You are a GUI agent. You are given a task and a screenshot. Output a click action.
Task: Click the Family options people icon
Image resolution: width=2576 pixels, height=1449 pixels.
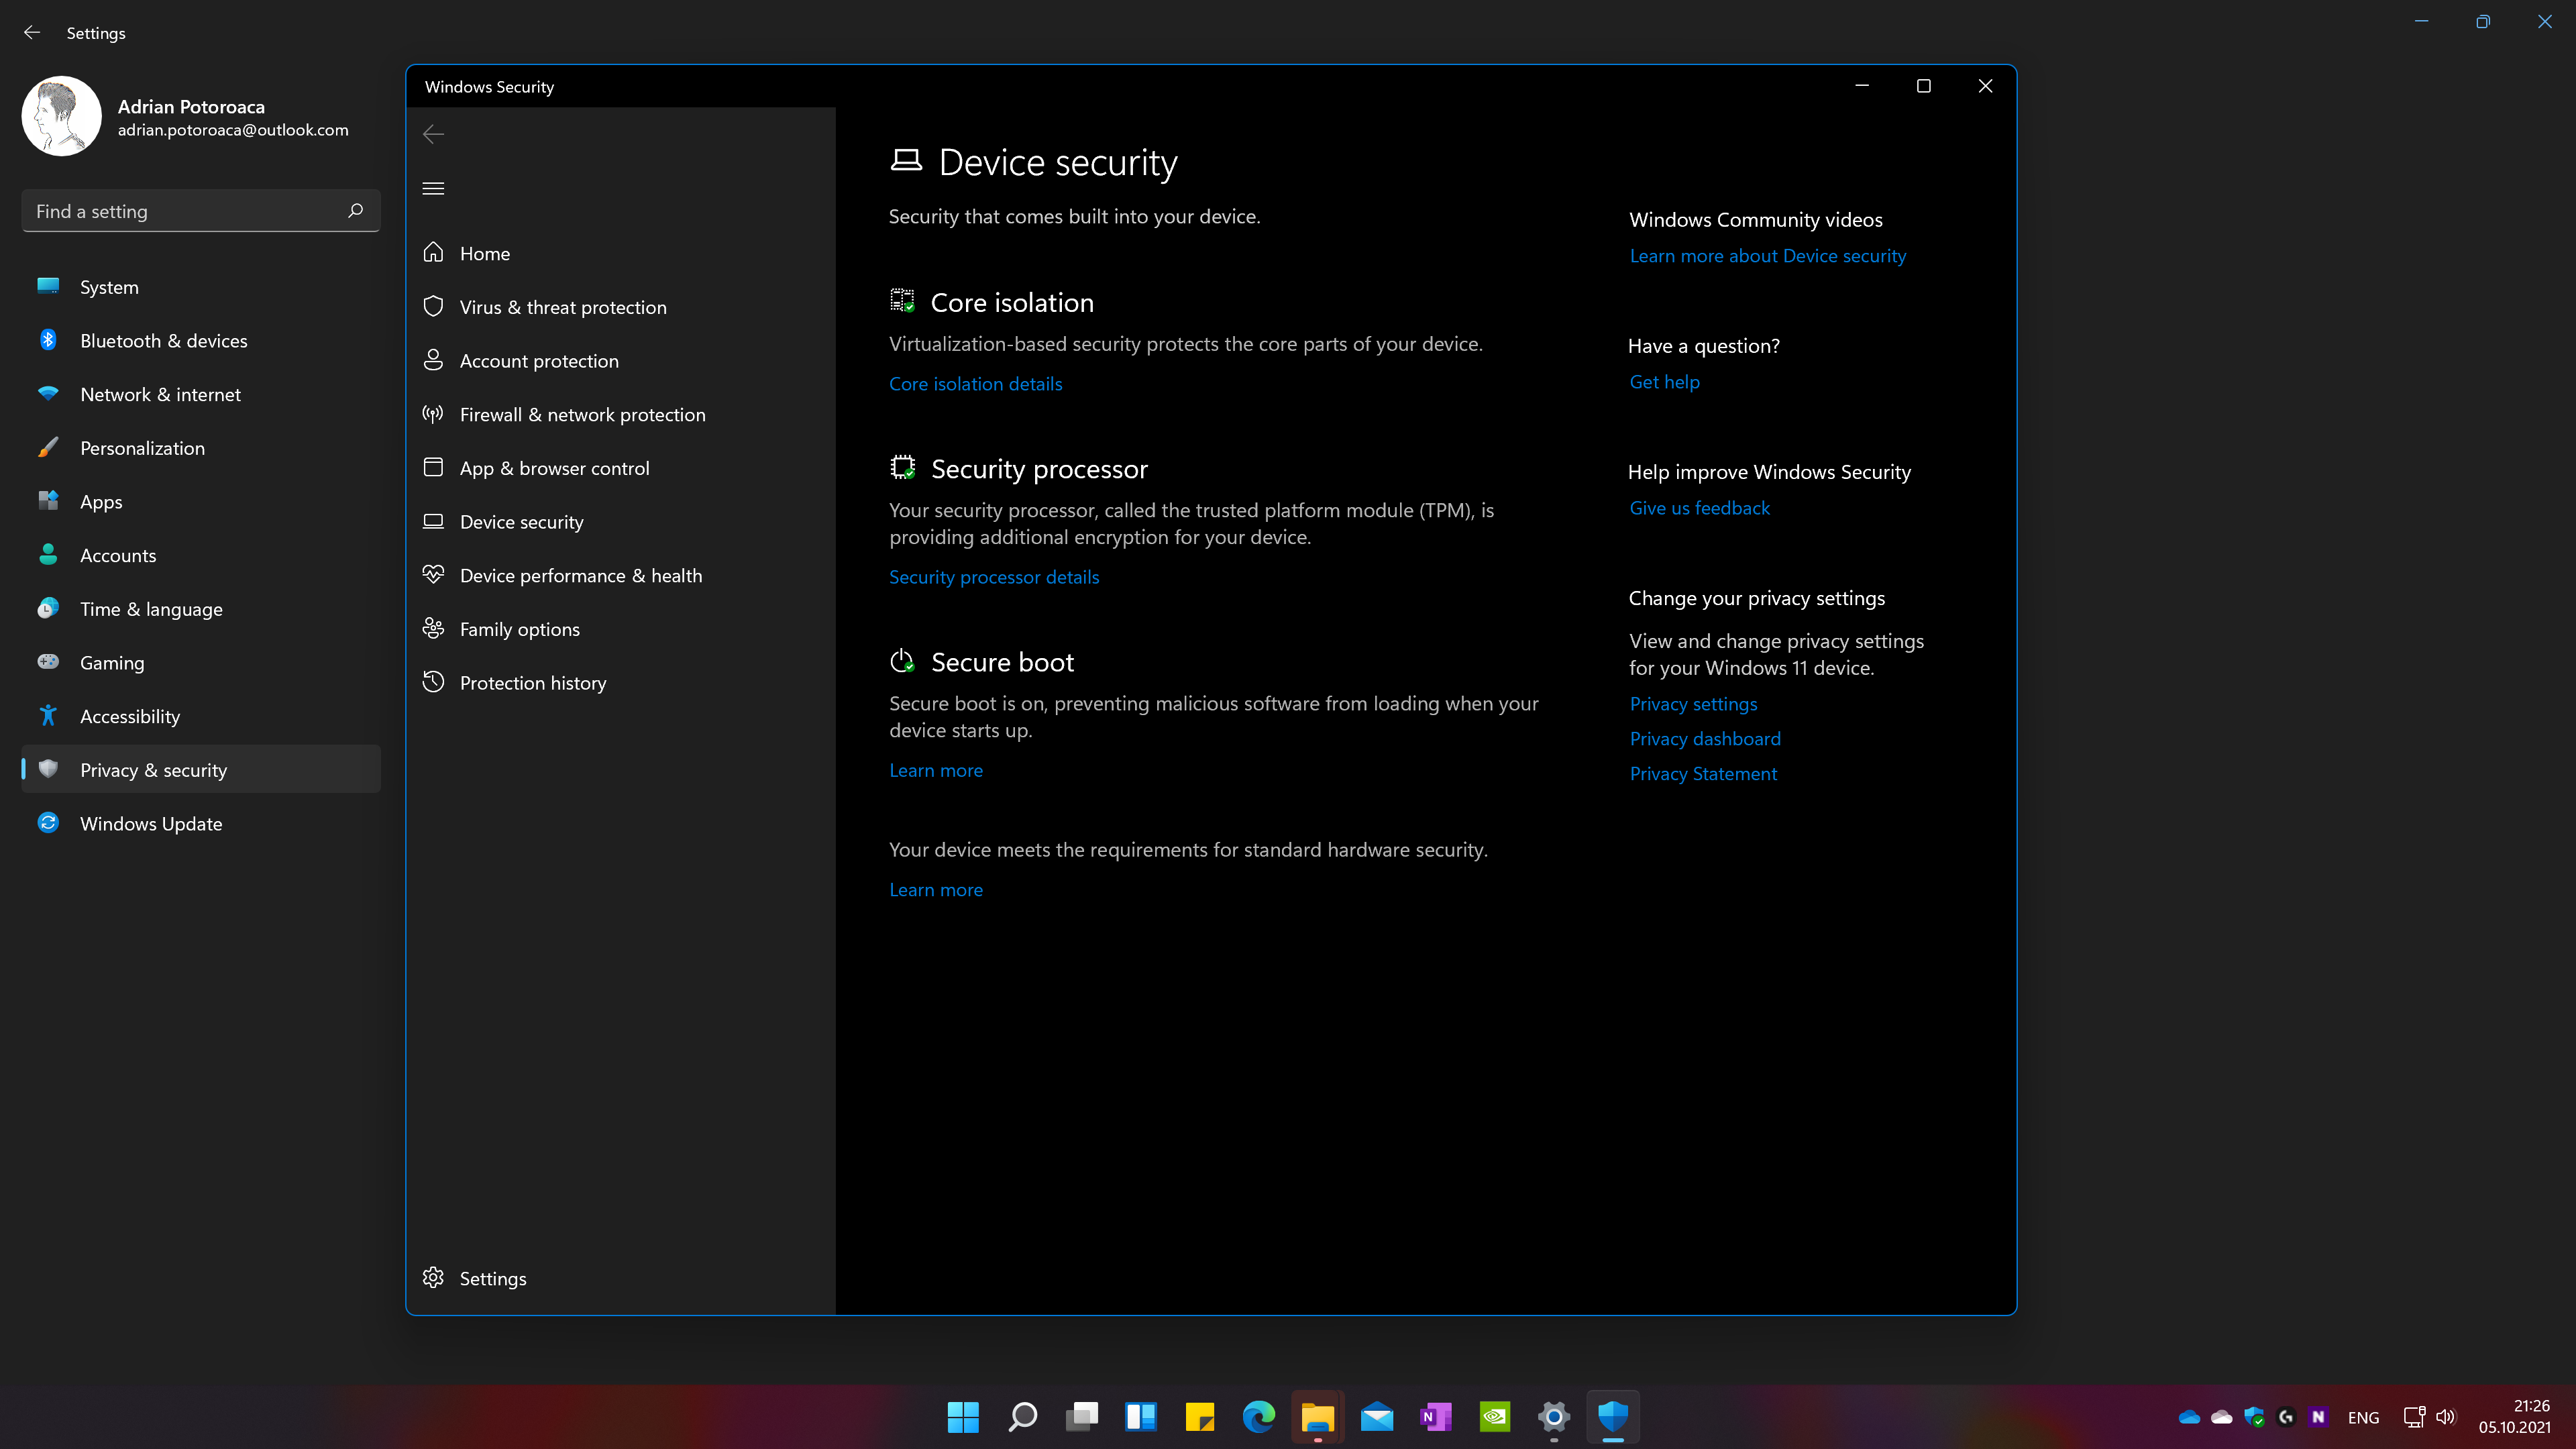point(433,628)
